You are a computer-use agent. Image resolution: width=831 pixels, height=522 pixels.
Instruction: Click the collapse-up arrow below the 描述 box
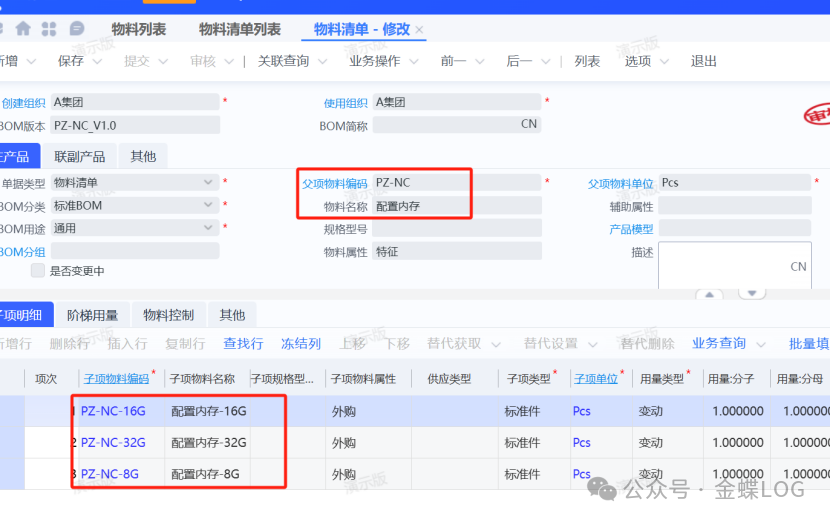708,293
